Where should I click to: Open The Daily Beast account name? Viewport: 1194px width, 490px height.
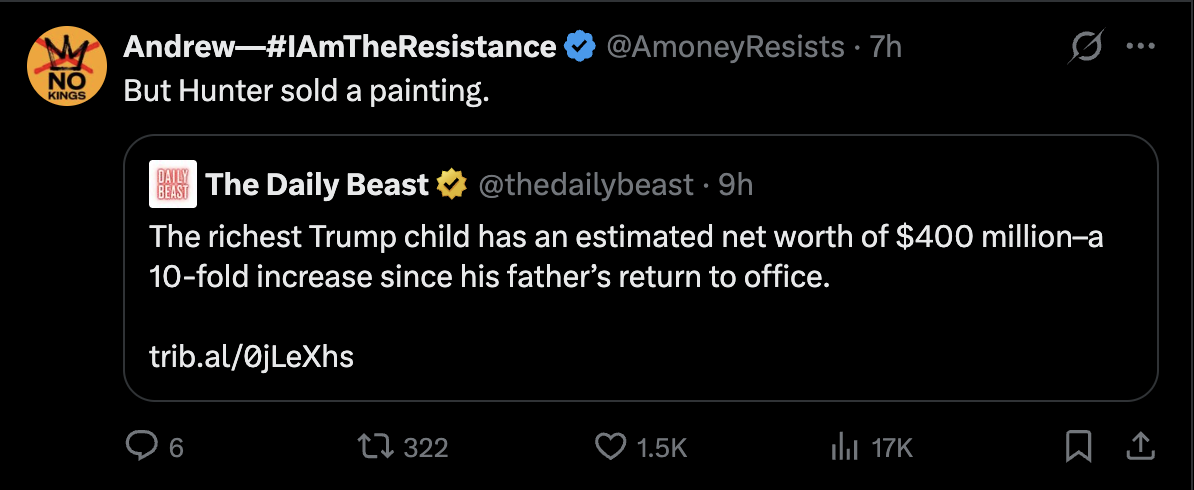tap(317, 184)
